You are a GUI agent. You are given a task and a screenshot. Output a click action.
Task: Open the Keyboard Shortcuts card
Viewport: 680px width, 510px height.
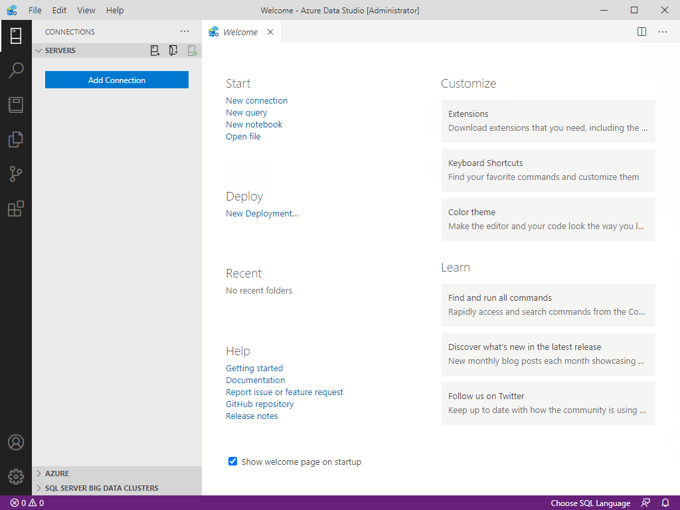548,170
